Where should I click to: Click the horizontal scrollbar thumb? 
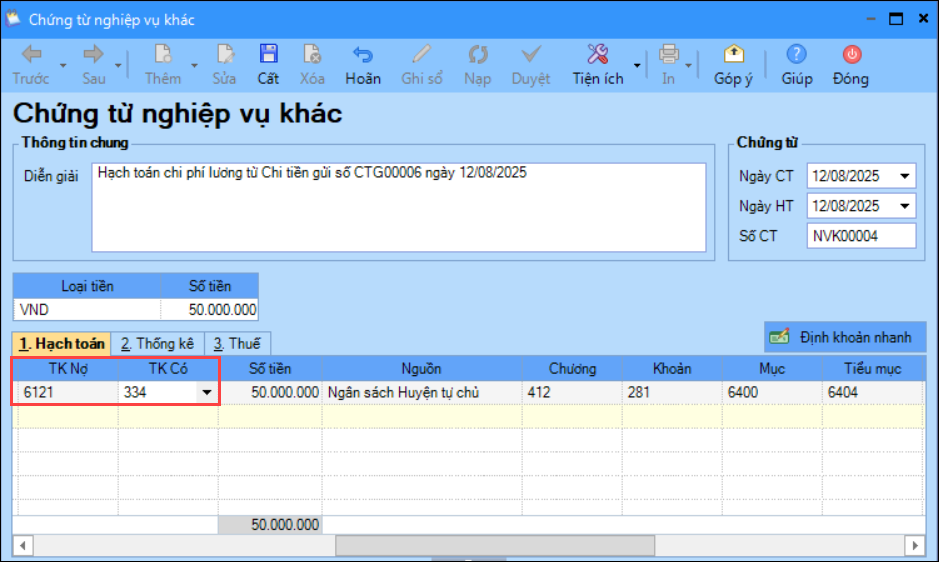(x=495, y=546)
